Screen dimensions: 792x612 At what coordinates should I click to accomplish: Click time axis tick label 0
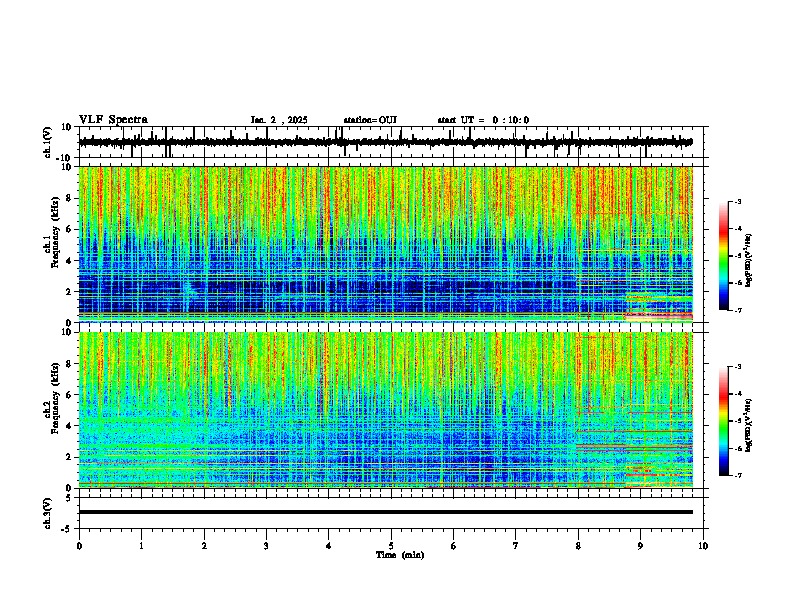79,546
